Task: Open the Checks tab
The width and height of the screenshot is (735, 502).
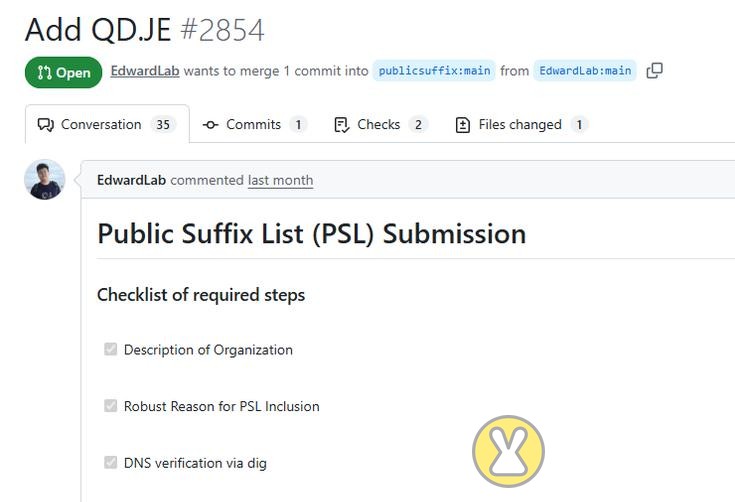Action: click(381, 125)
